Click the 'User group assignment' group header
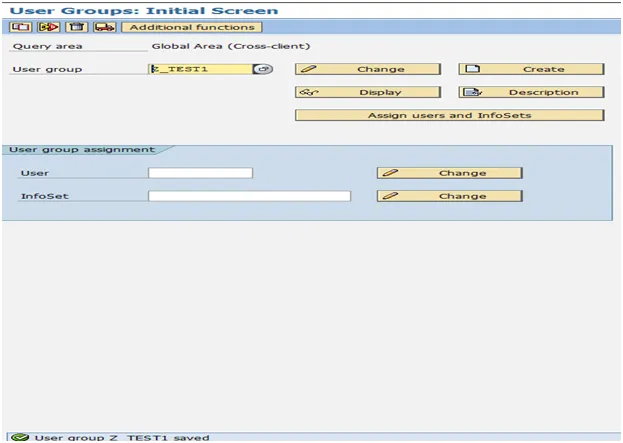Screen dimensions: 623x443 [82, 150]
